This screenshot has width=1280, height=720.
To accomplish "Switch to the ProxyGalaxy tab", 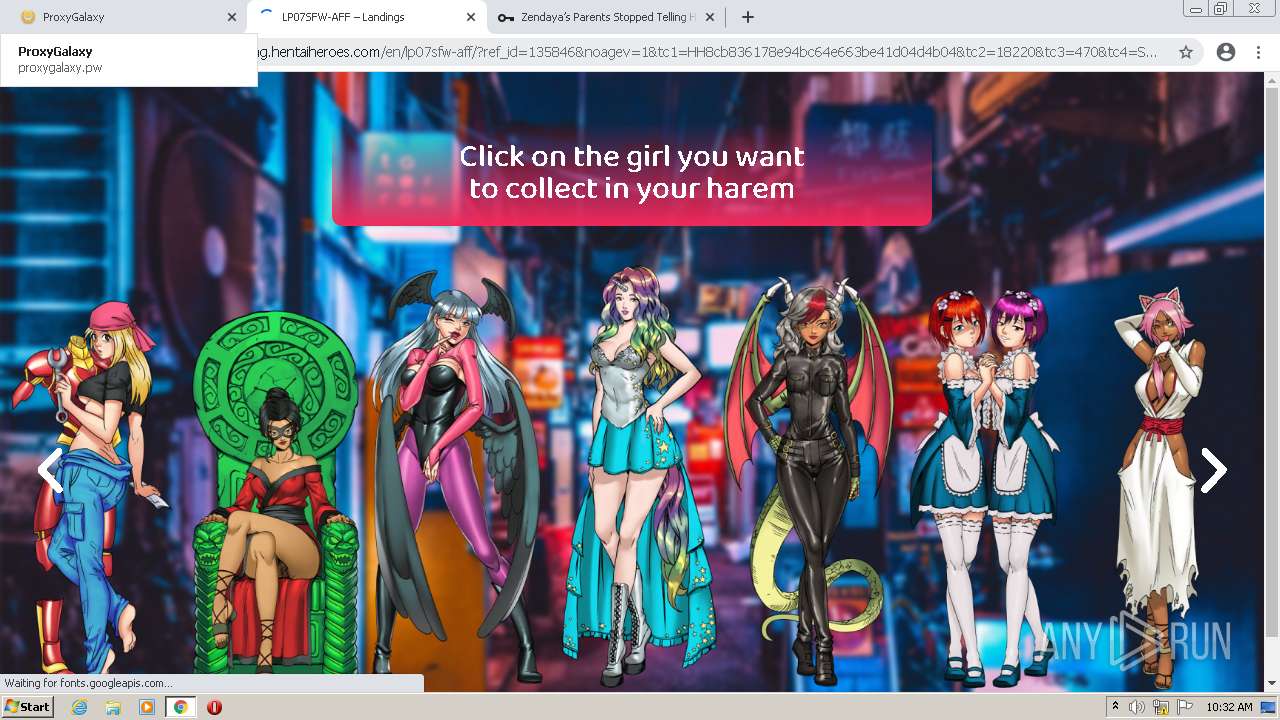I will (120, 17).
